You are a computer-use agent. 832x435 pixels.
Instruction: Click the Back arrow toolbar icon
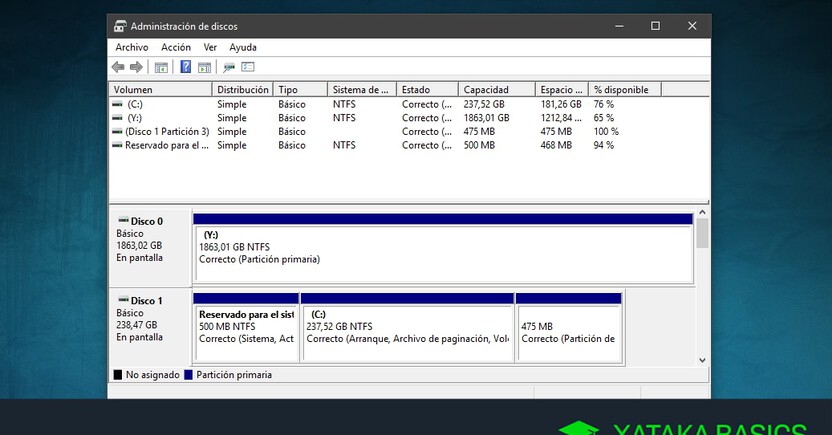point(118,67)
